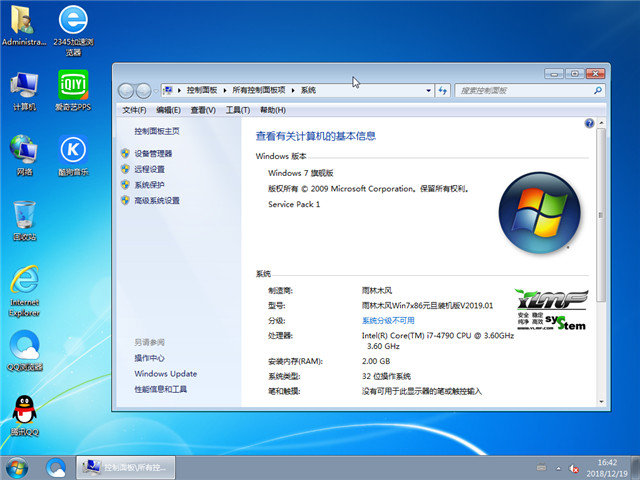
Task: Open the 计算机 desktop icon
Action: tap(24, 91)
